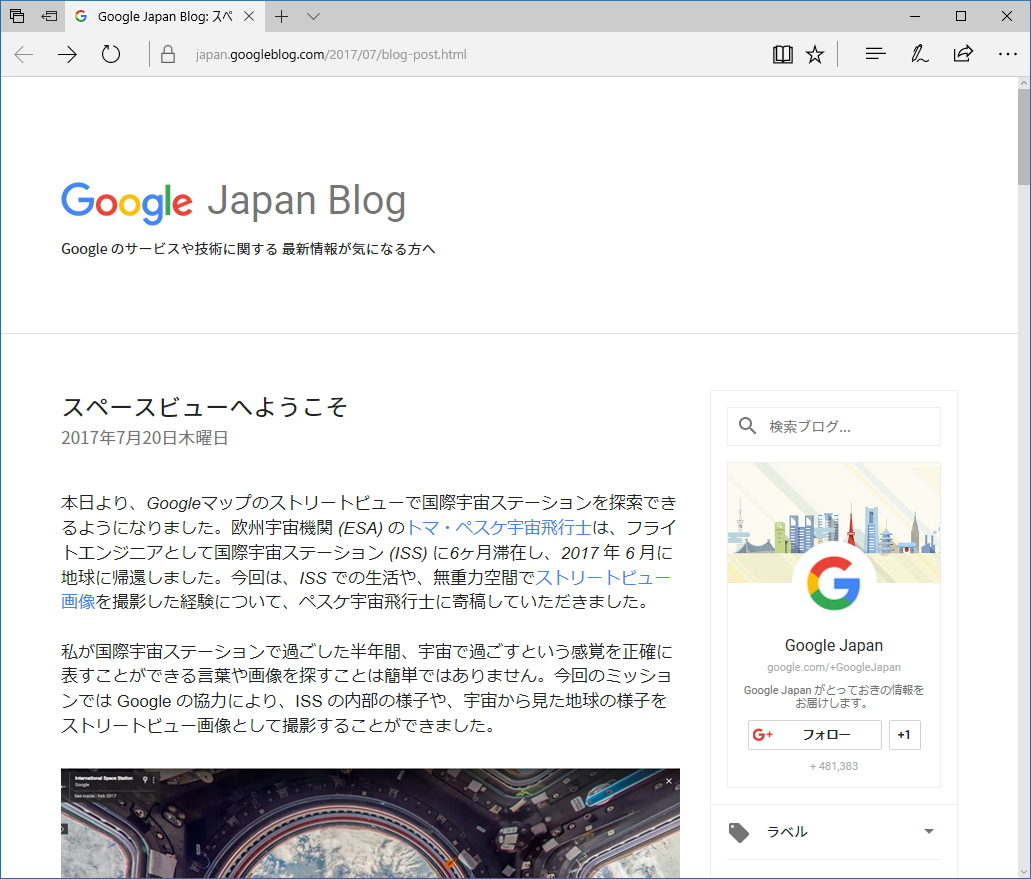Open Edge's More options menu
The height and width of the screenshot is (879, 1031).
(x=1006, y=53)
